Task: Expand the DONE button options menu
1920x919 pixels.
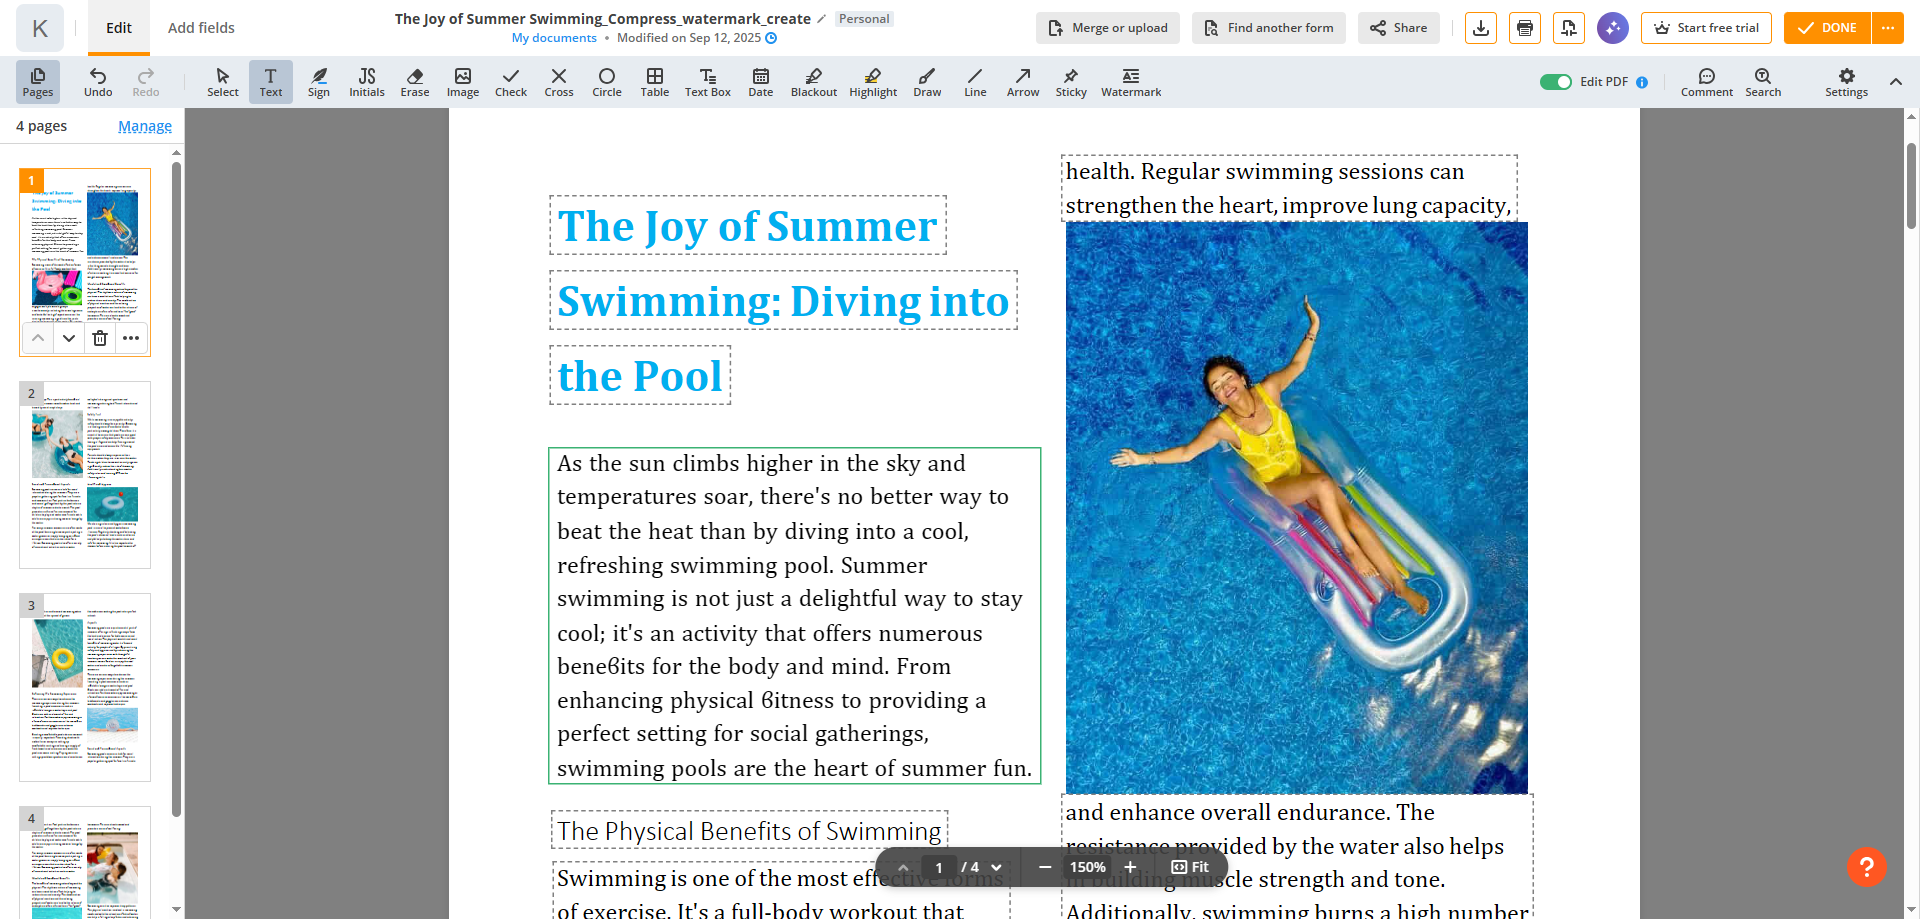Action: tap(1887, 28)
